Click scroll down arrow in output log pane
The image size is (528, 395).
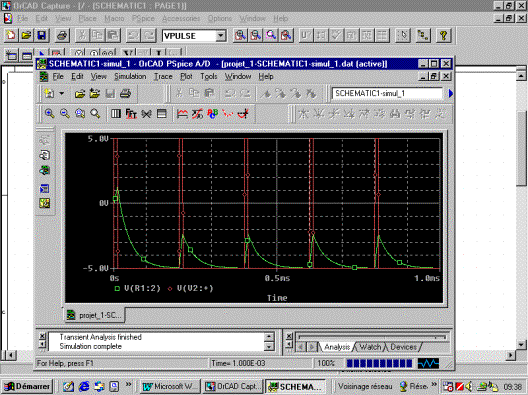269,347
